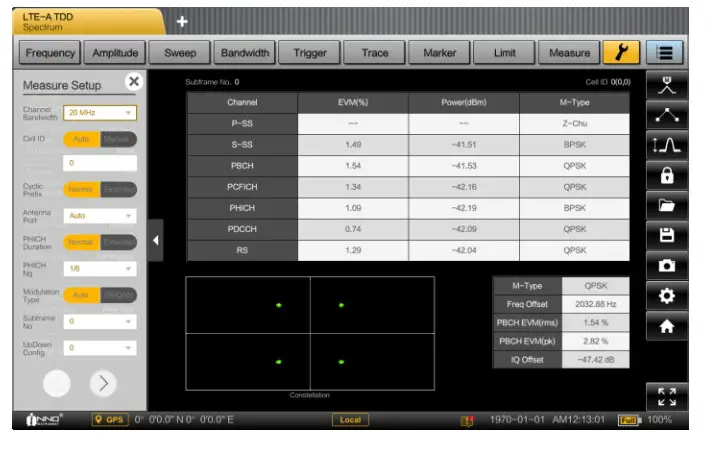Click the Power(dBm) column header
707x451 pixels.
(x=464, y=103)
